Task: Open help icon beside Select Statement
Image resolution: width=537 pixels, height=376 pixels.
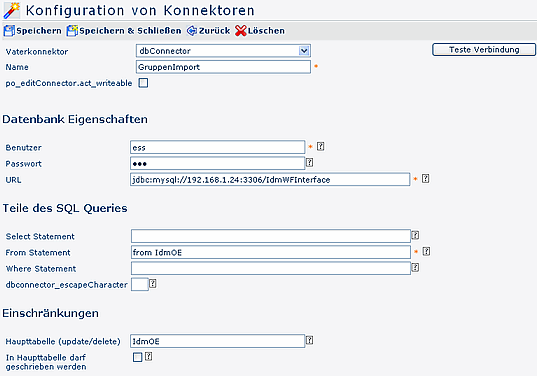Action: point(415,235)
